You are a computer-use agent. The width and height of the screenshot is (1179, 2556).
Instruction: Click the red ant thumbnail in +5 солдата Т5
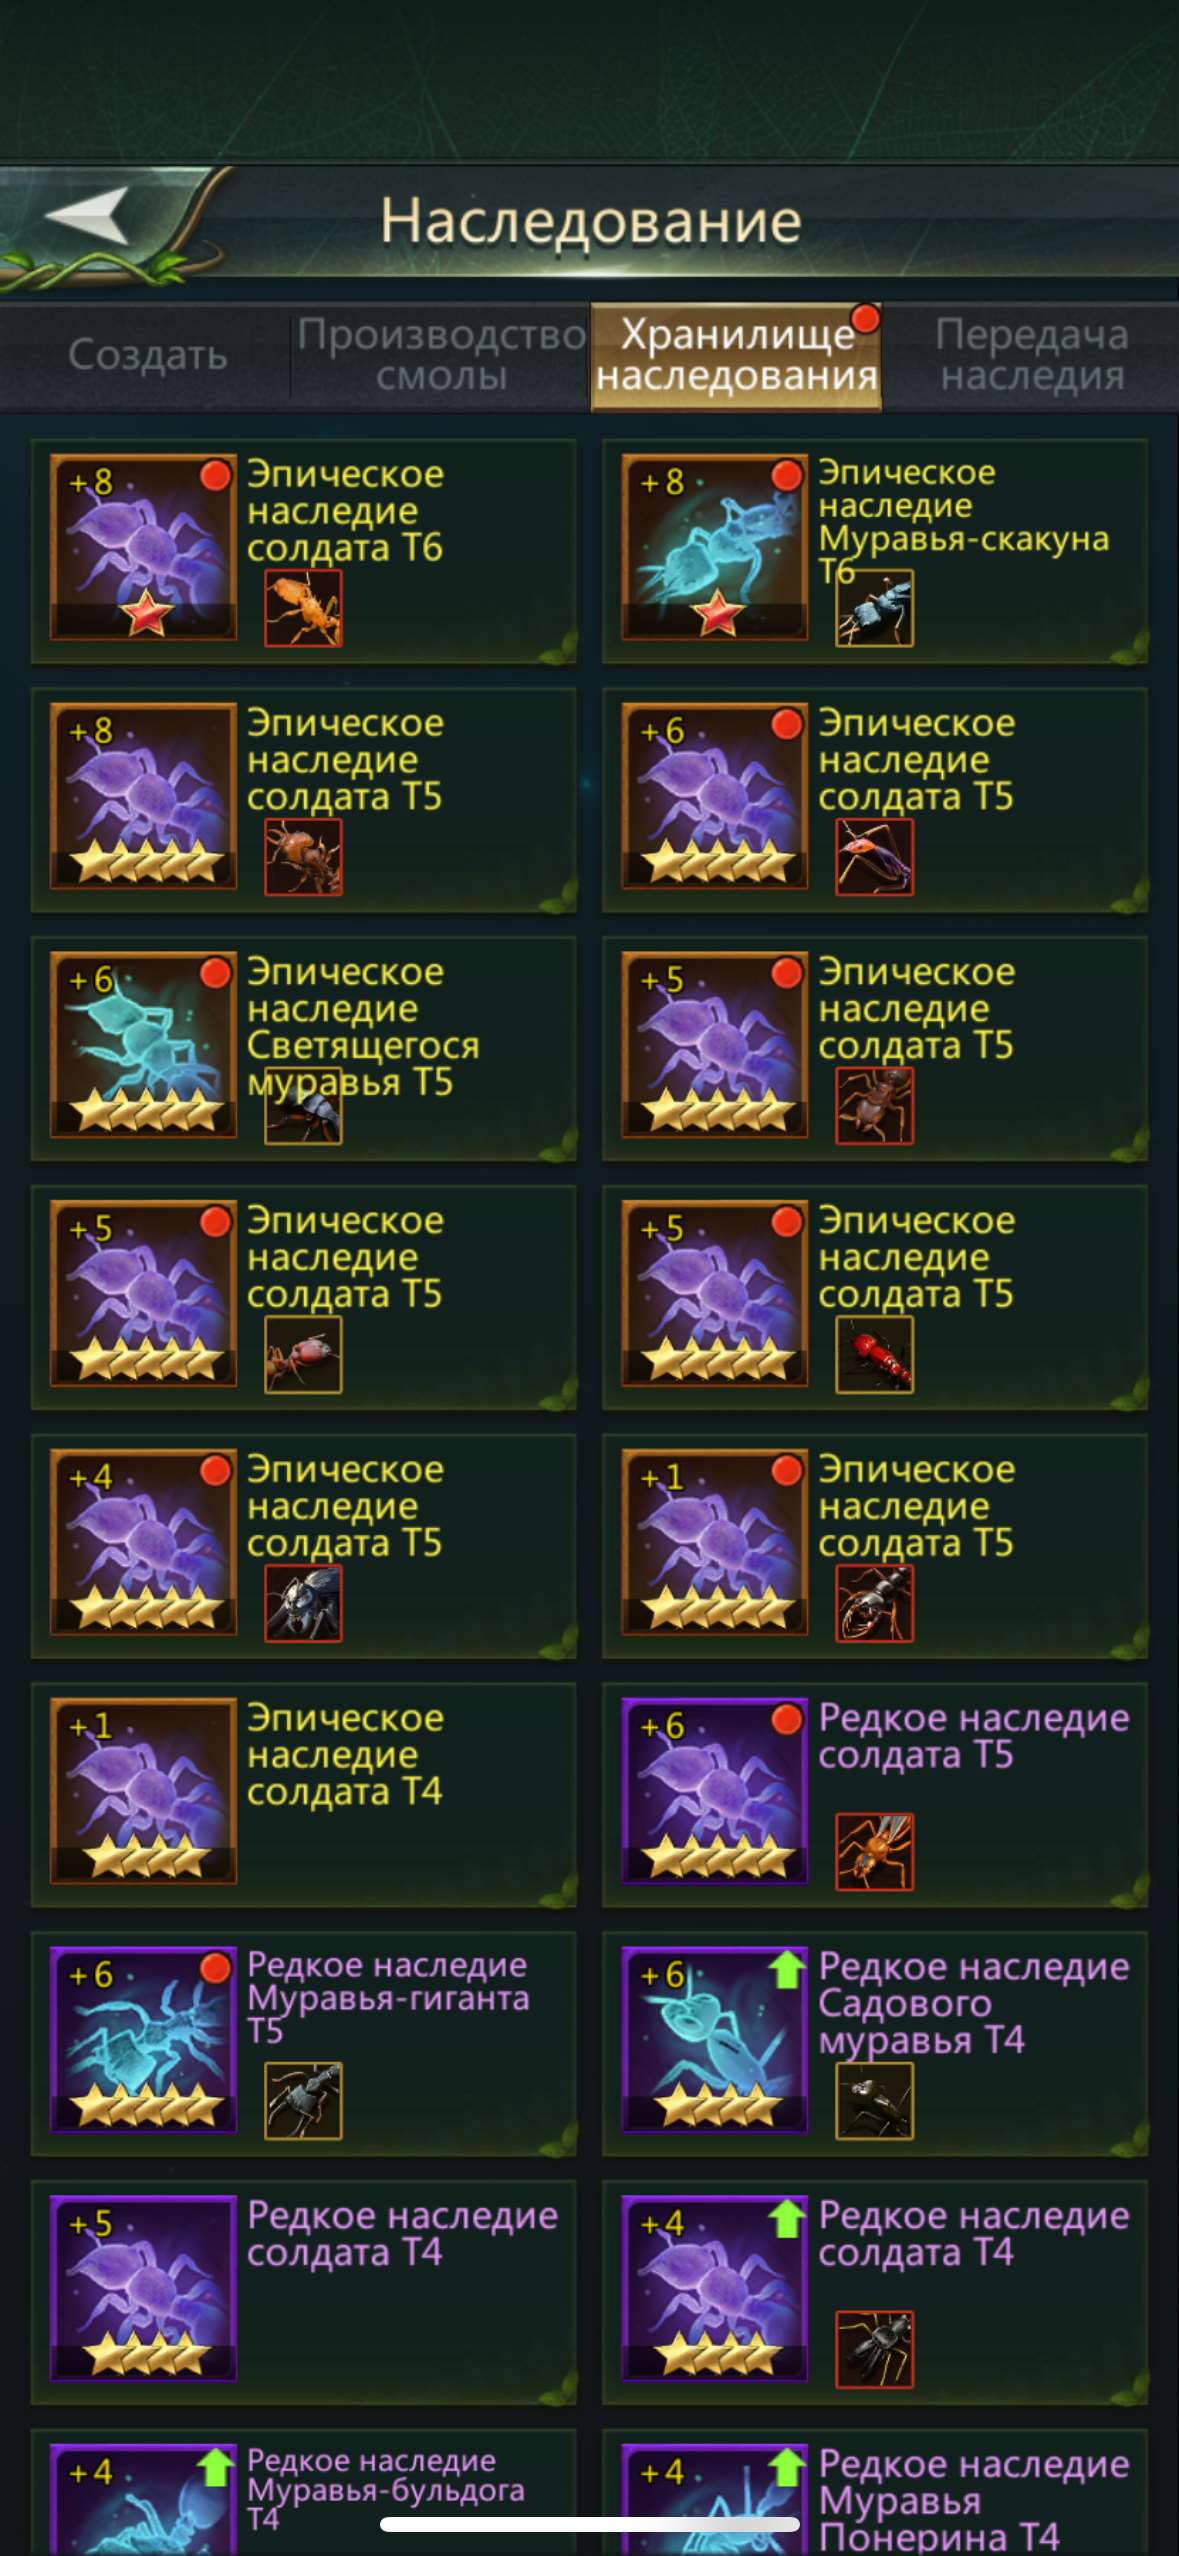click(874, 1354)
